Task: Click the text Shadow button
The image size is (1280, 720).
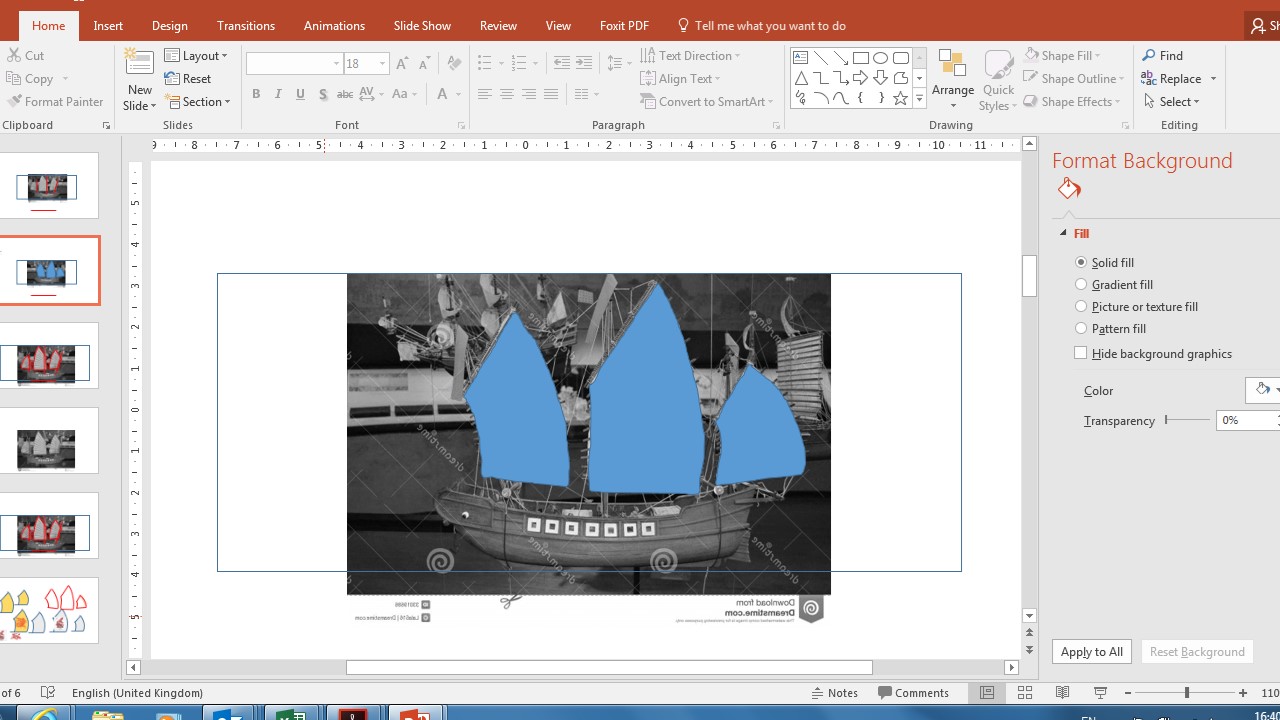Action: point(322,94)
